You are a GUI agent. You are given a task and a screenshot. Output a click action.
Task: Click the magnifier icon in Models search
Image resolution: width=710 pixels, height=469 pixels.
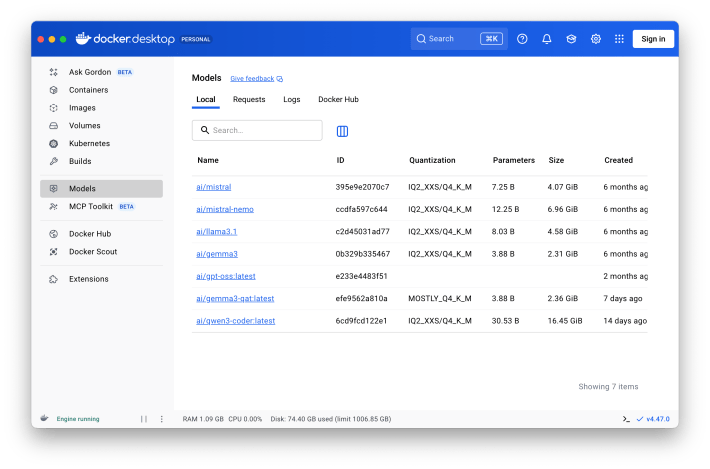coord(205,130)
